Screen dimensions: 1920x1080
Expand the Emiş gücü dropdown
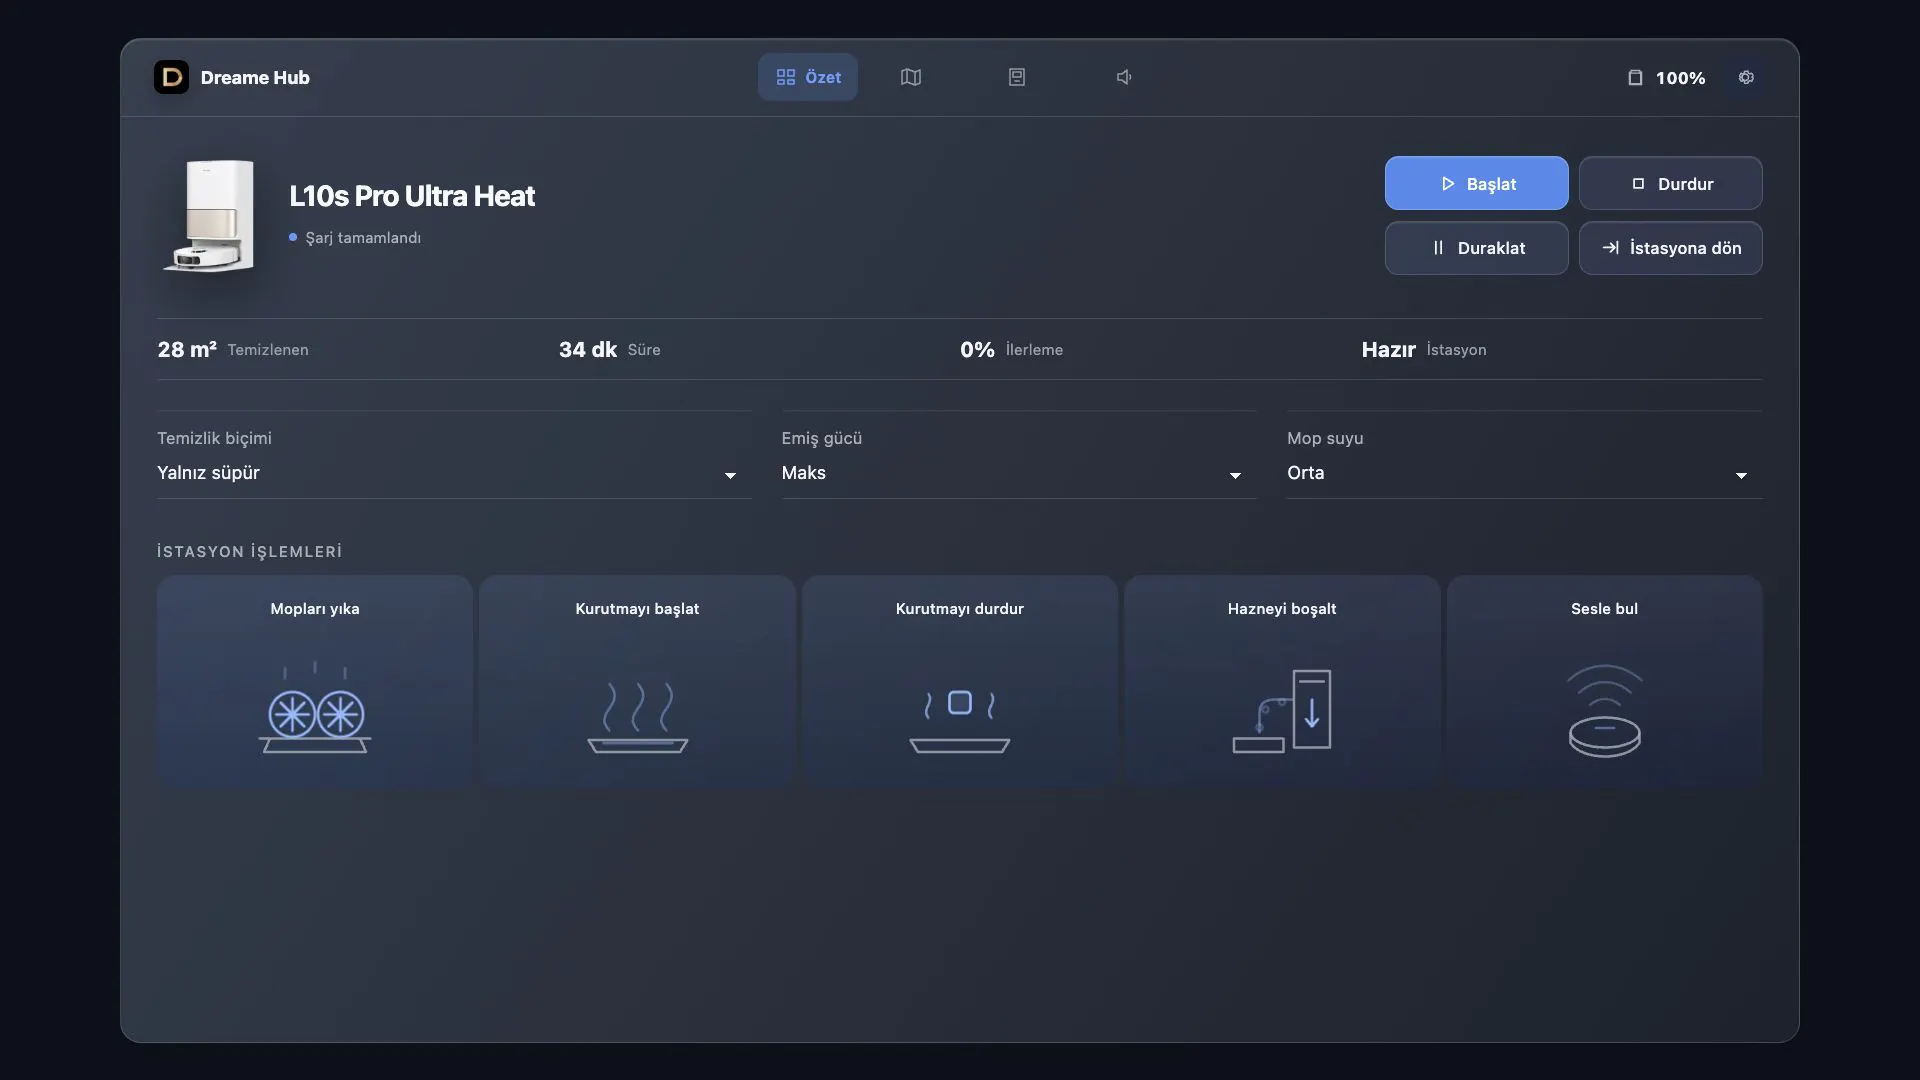coord(1018,473)
